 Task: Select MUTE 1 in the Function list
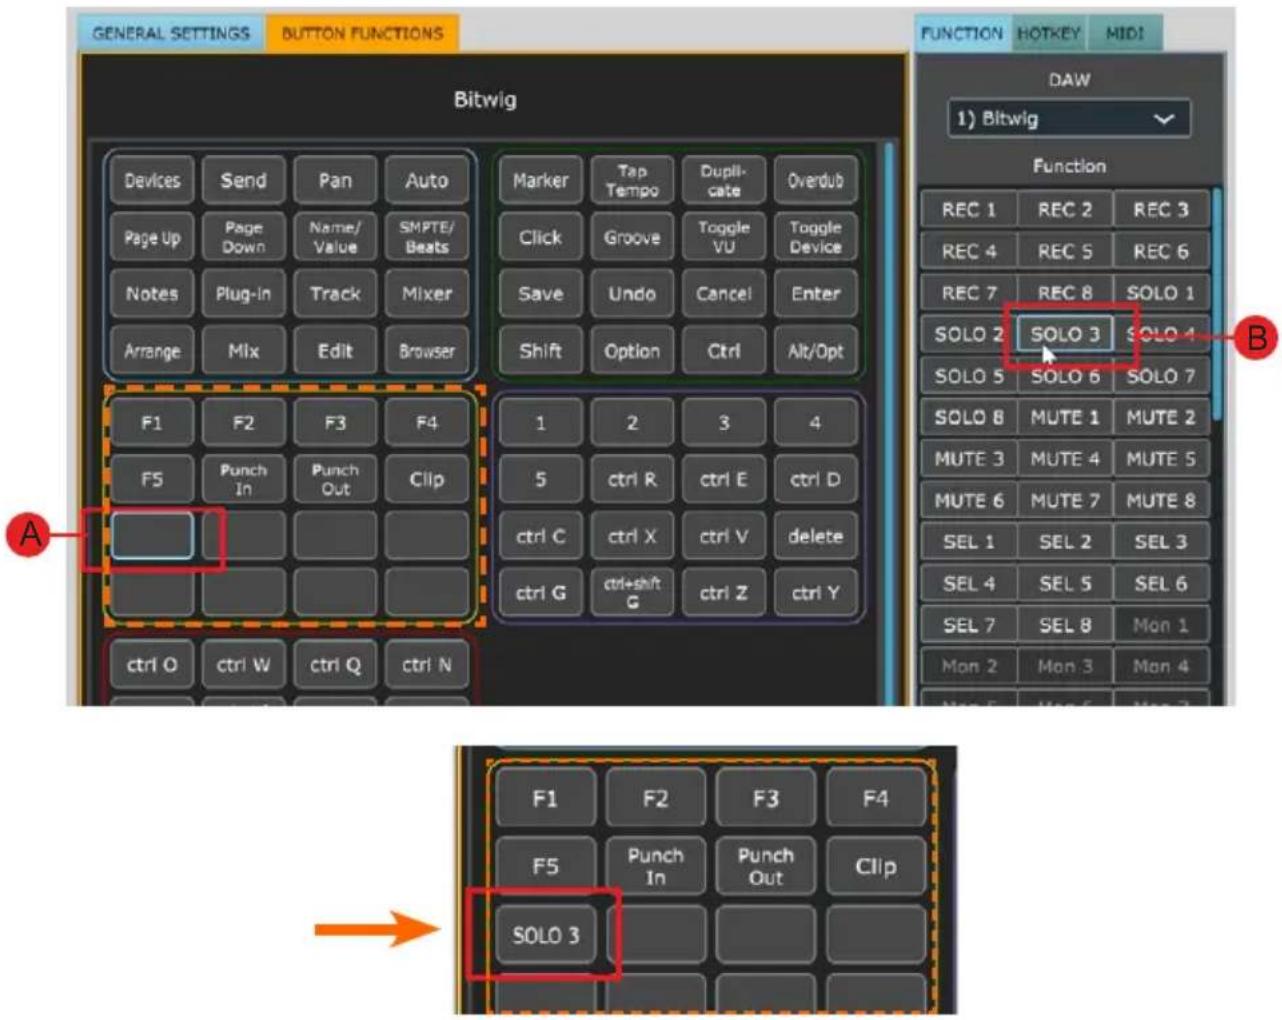(x=1065, y=417)
